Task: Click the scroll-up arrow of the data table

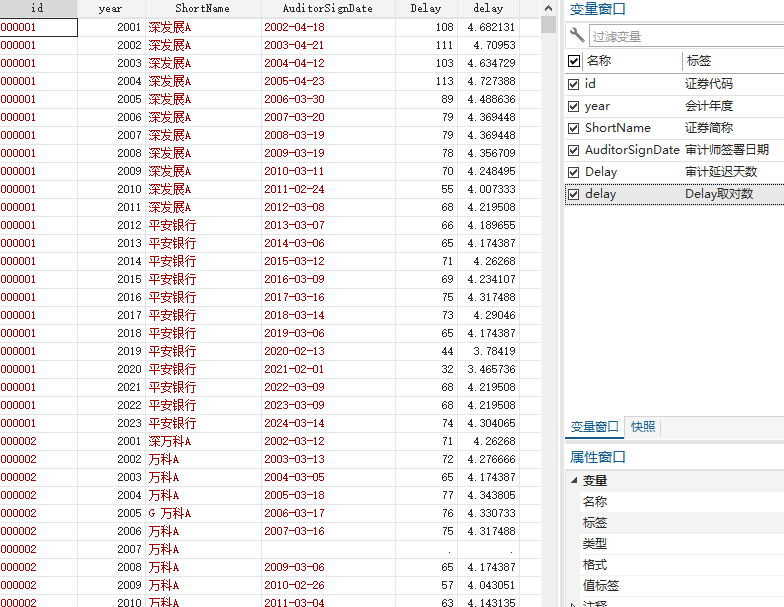Action: 548,8
